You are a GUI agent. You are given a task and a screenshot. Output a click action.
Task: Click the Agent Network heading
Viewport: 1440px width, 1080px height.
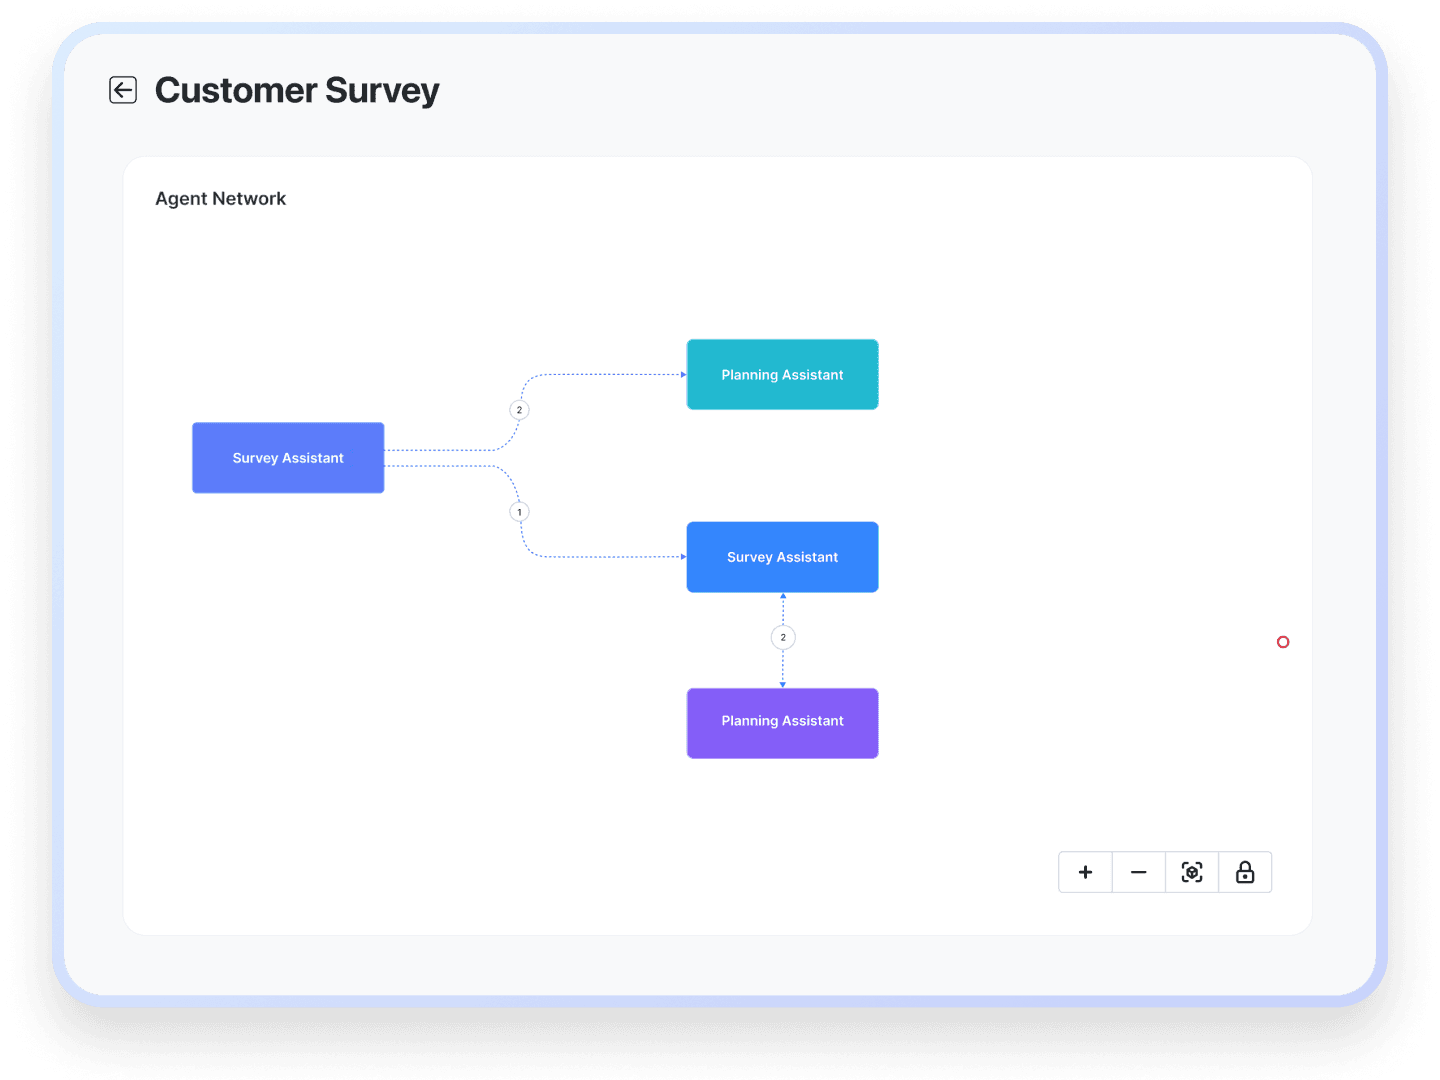click(220, 199)
